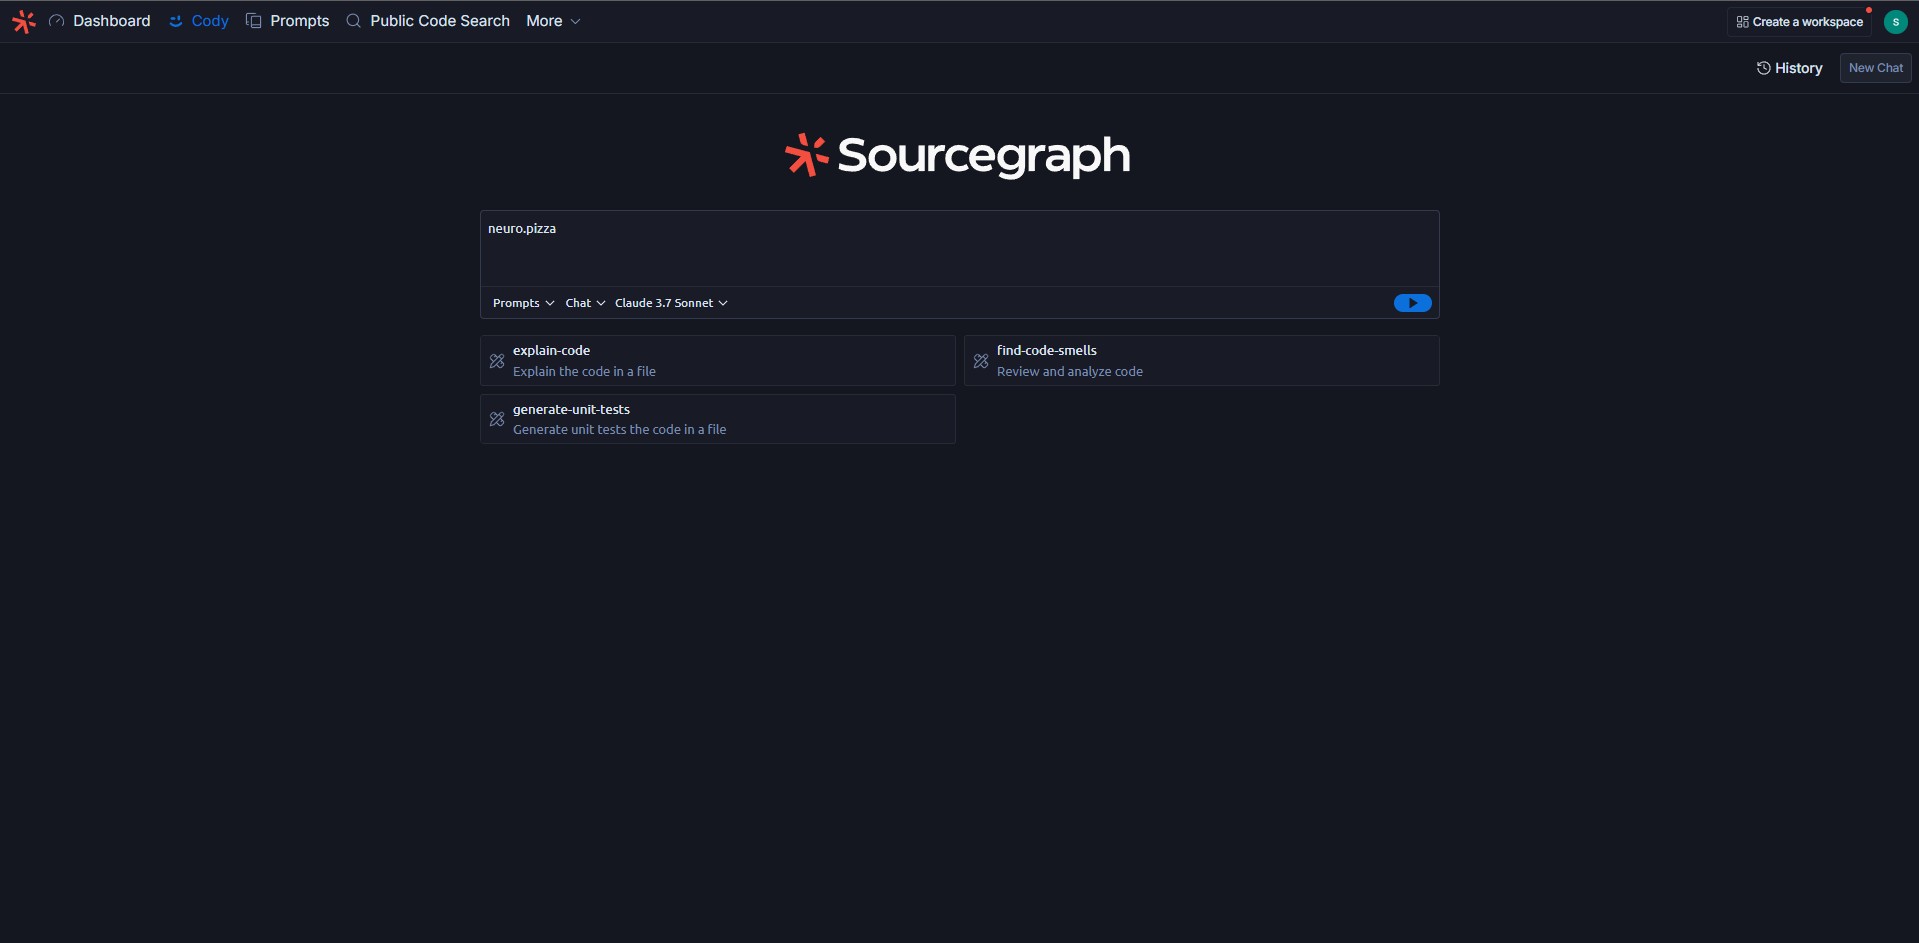
Task: Open the Chat mode dropdown
Action: [x=585, y=303]
